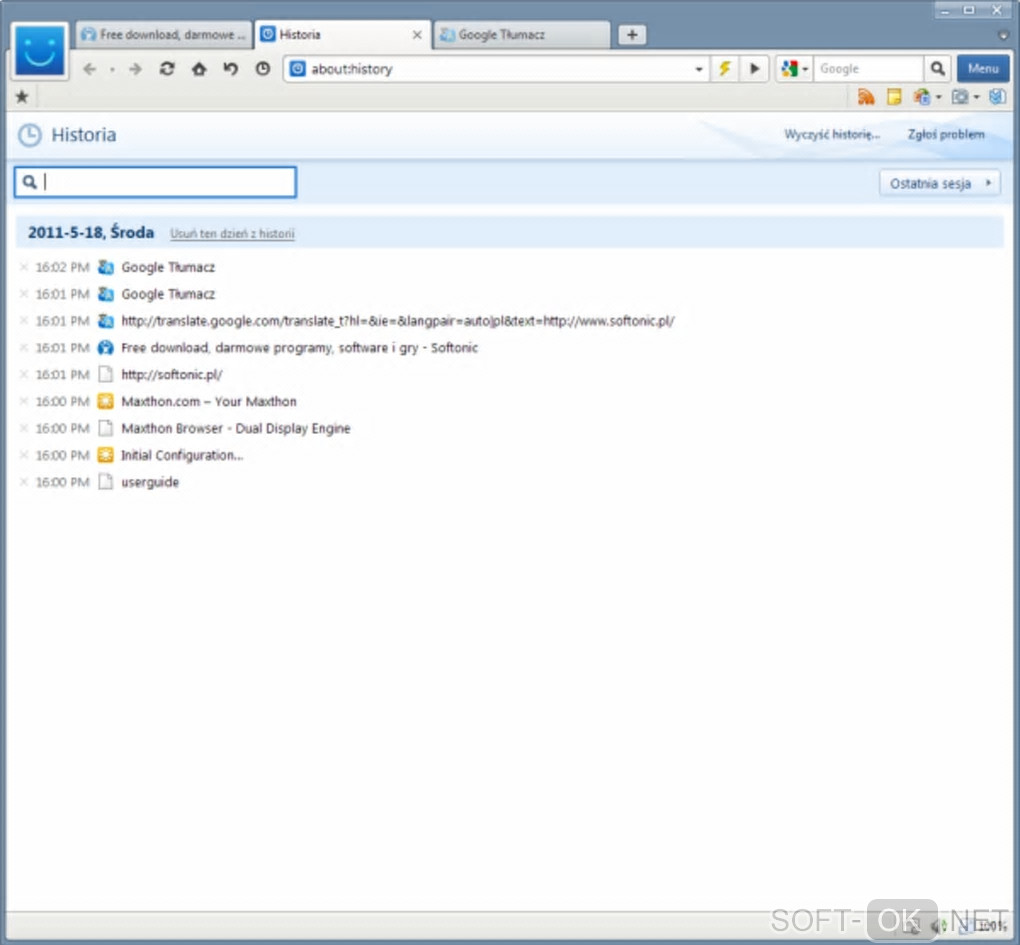Viewport: 1020px width, 945px height.
Task: Switch the display engine with the lightning icon
Action: point(725,68)
